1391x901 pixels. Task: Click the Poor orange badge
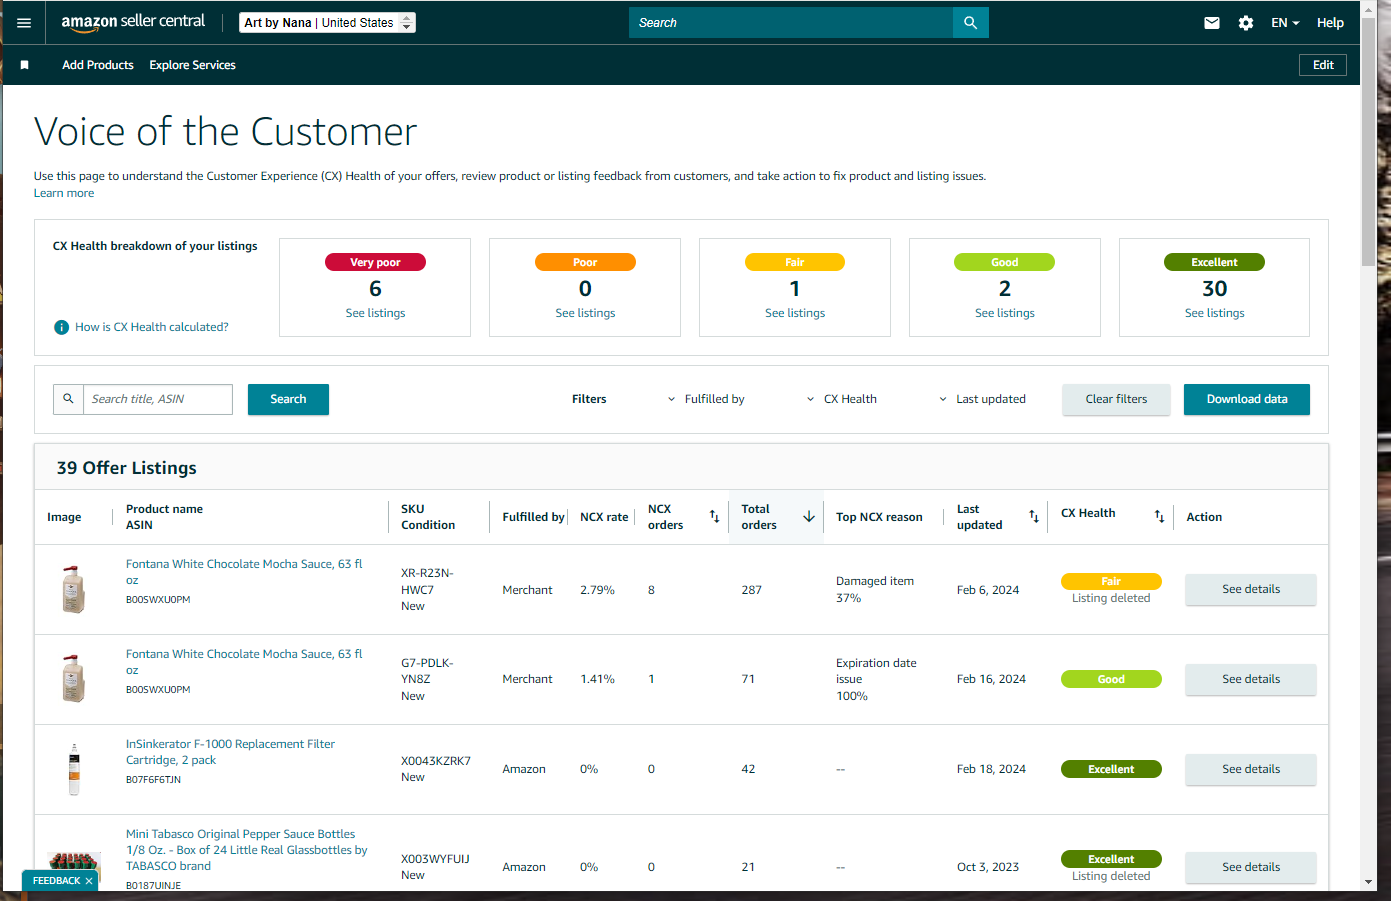[x=585, y=262]
